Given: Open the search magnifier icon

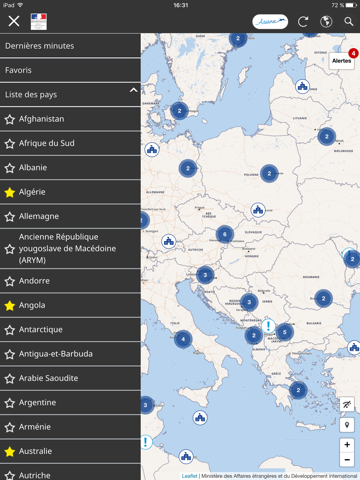Looking at the screenshot, I should tap(349, 22).
